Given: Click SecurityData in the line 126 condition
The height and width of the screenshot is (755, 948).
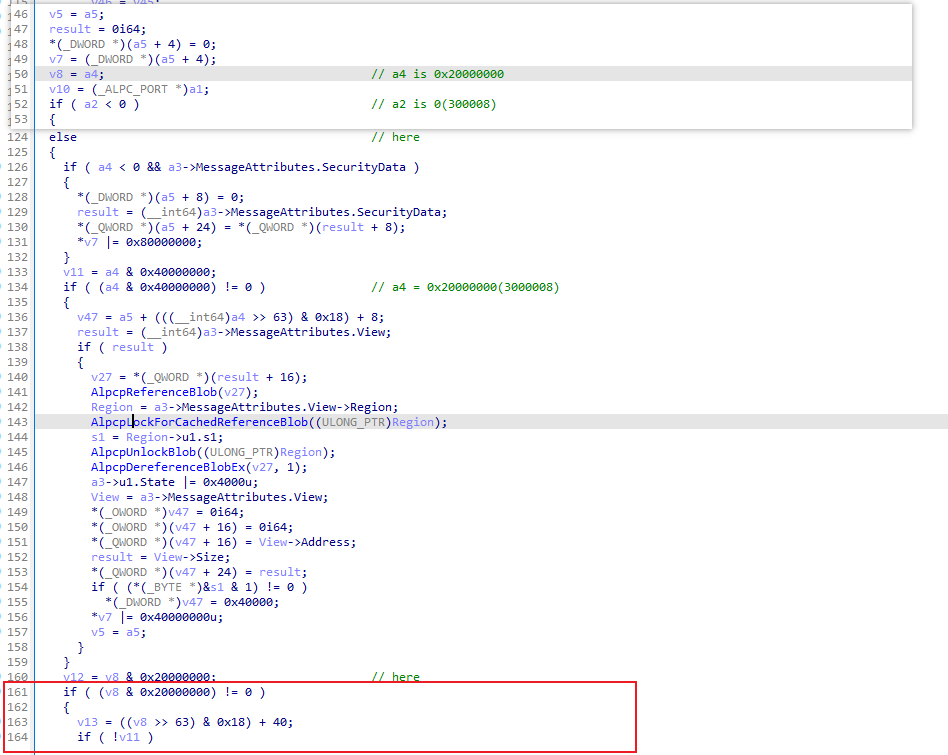Looking at the screenshot, I should click(364, 167).
